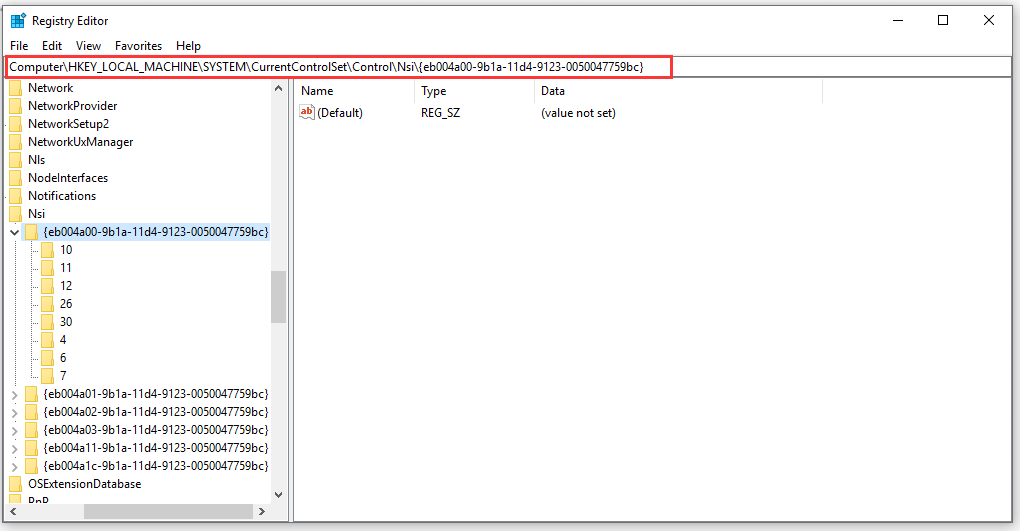Screen dimensions: 1020x531
Task: Select the Nls key
Action: point(36,159)
